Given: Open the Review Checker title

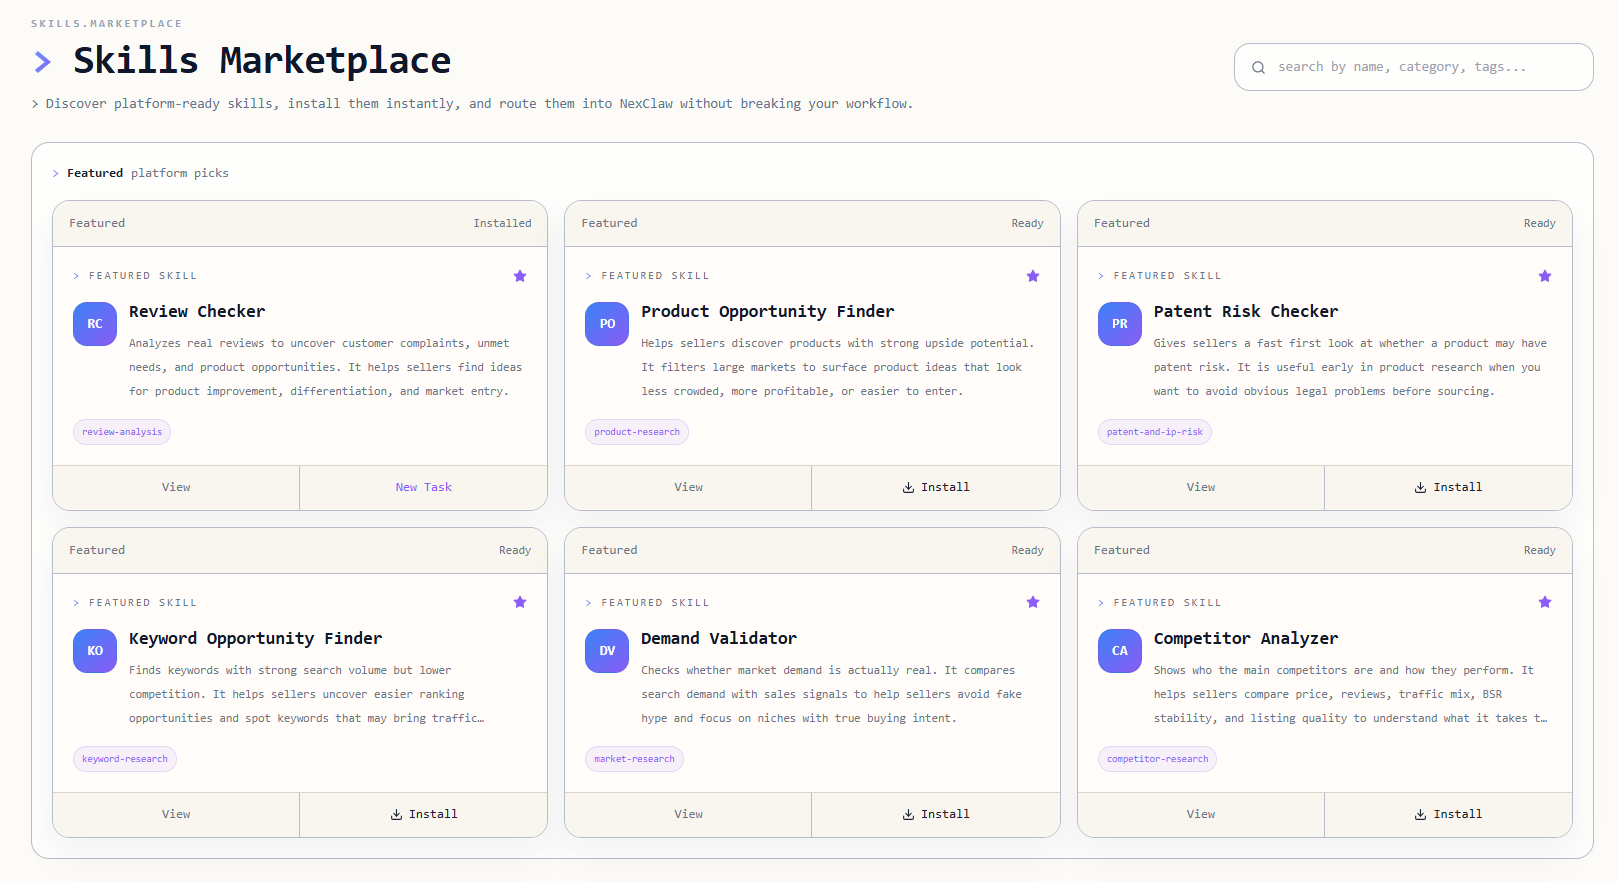Looking at the screenshot, I should [197, 312].
